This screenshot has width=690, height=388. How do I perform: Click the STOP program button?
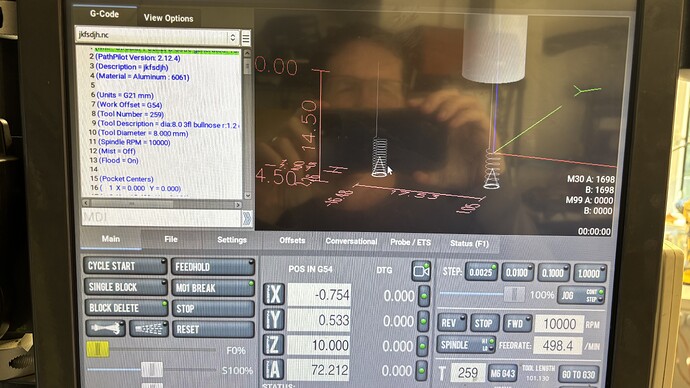pos(213,309)
